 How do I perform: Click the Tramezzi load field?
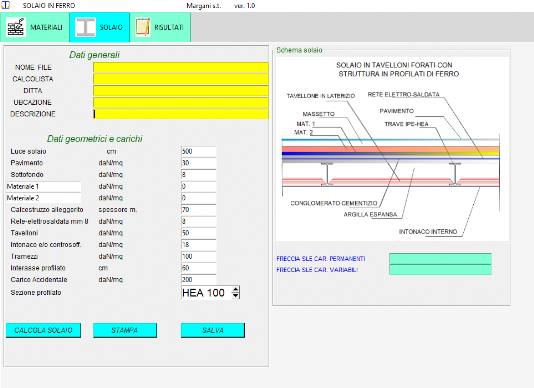coord(199,256)
